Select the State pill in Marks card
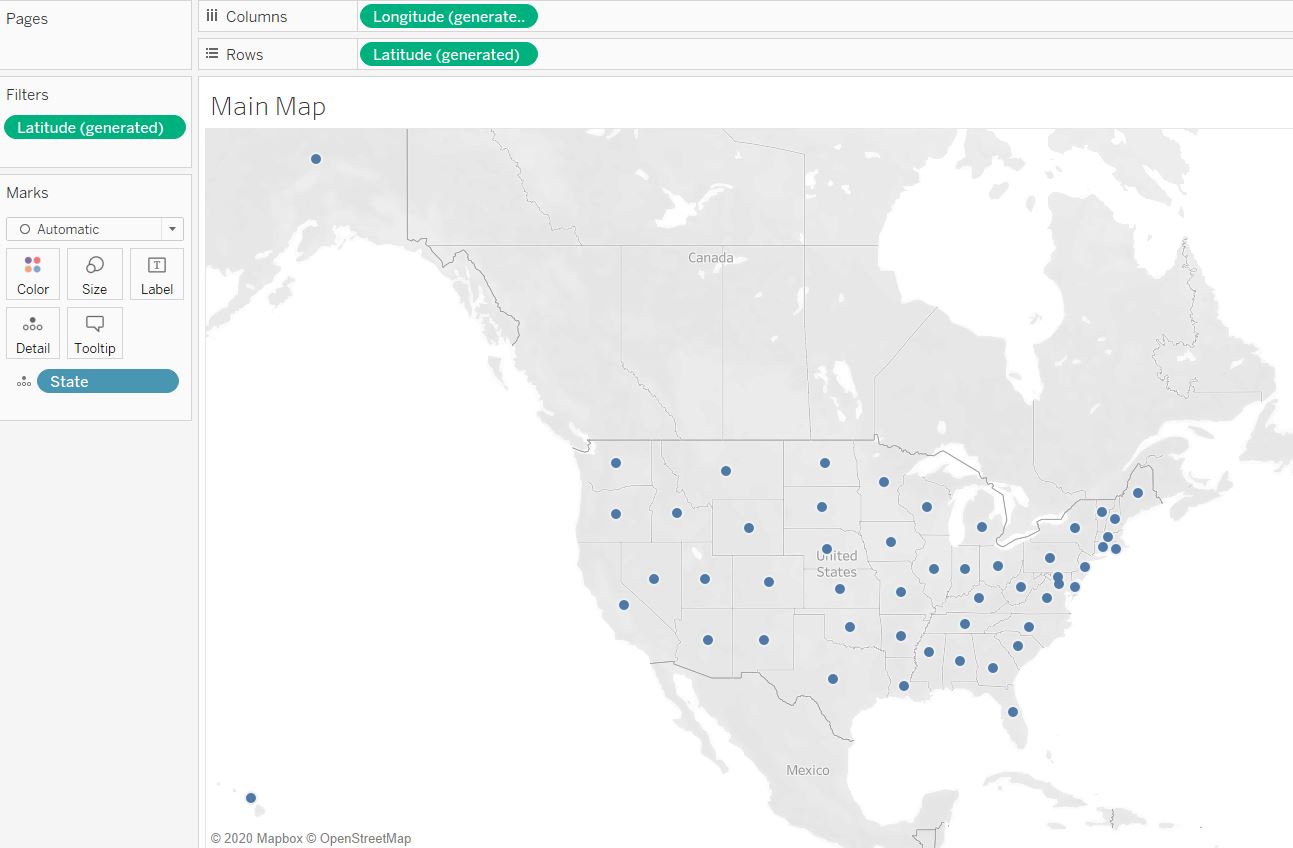Viewport: 1293px width, 848px height. click(x=108, y=381)
